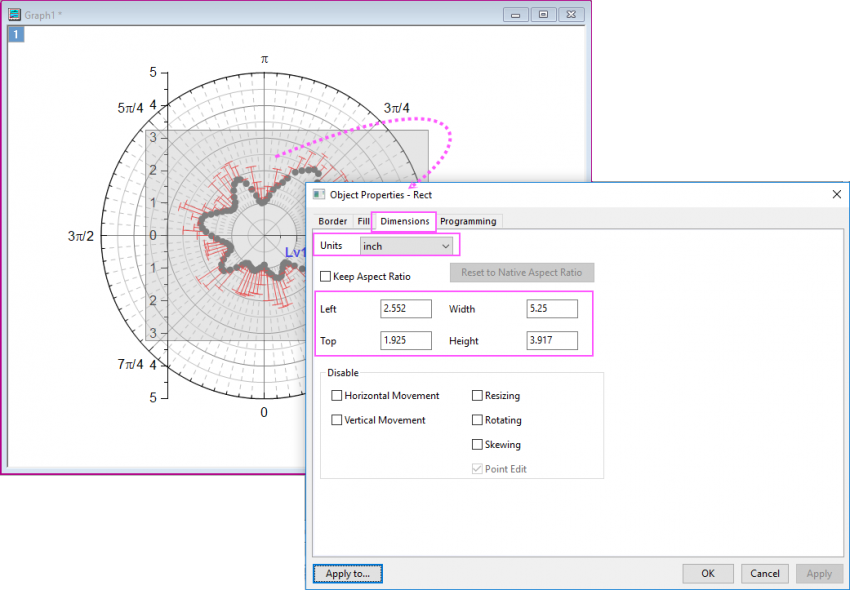
Task: Check the Vertical Movement option
Action: point(337,420)
